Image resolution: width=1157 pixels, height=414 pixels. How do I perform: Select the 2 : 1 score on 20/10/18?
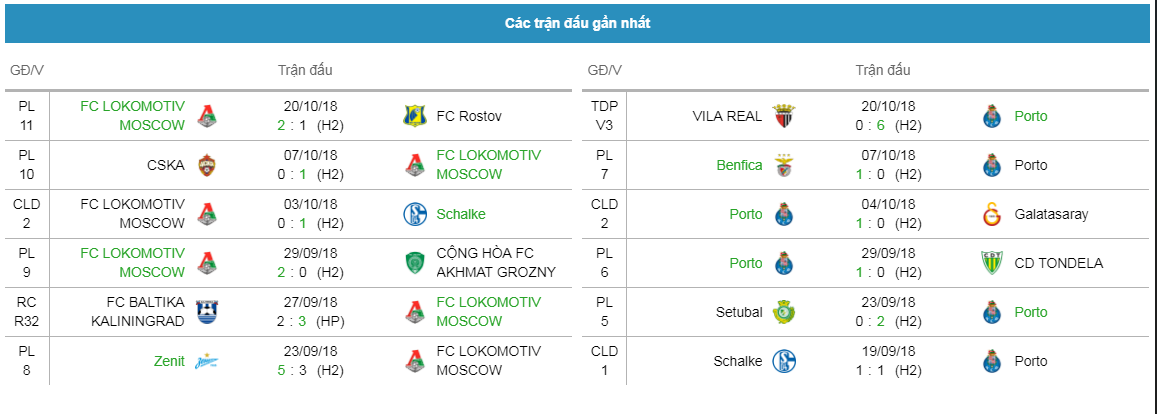point(290,125)
